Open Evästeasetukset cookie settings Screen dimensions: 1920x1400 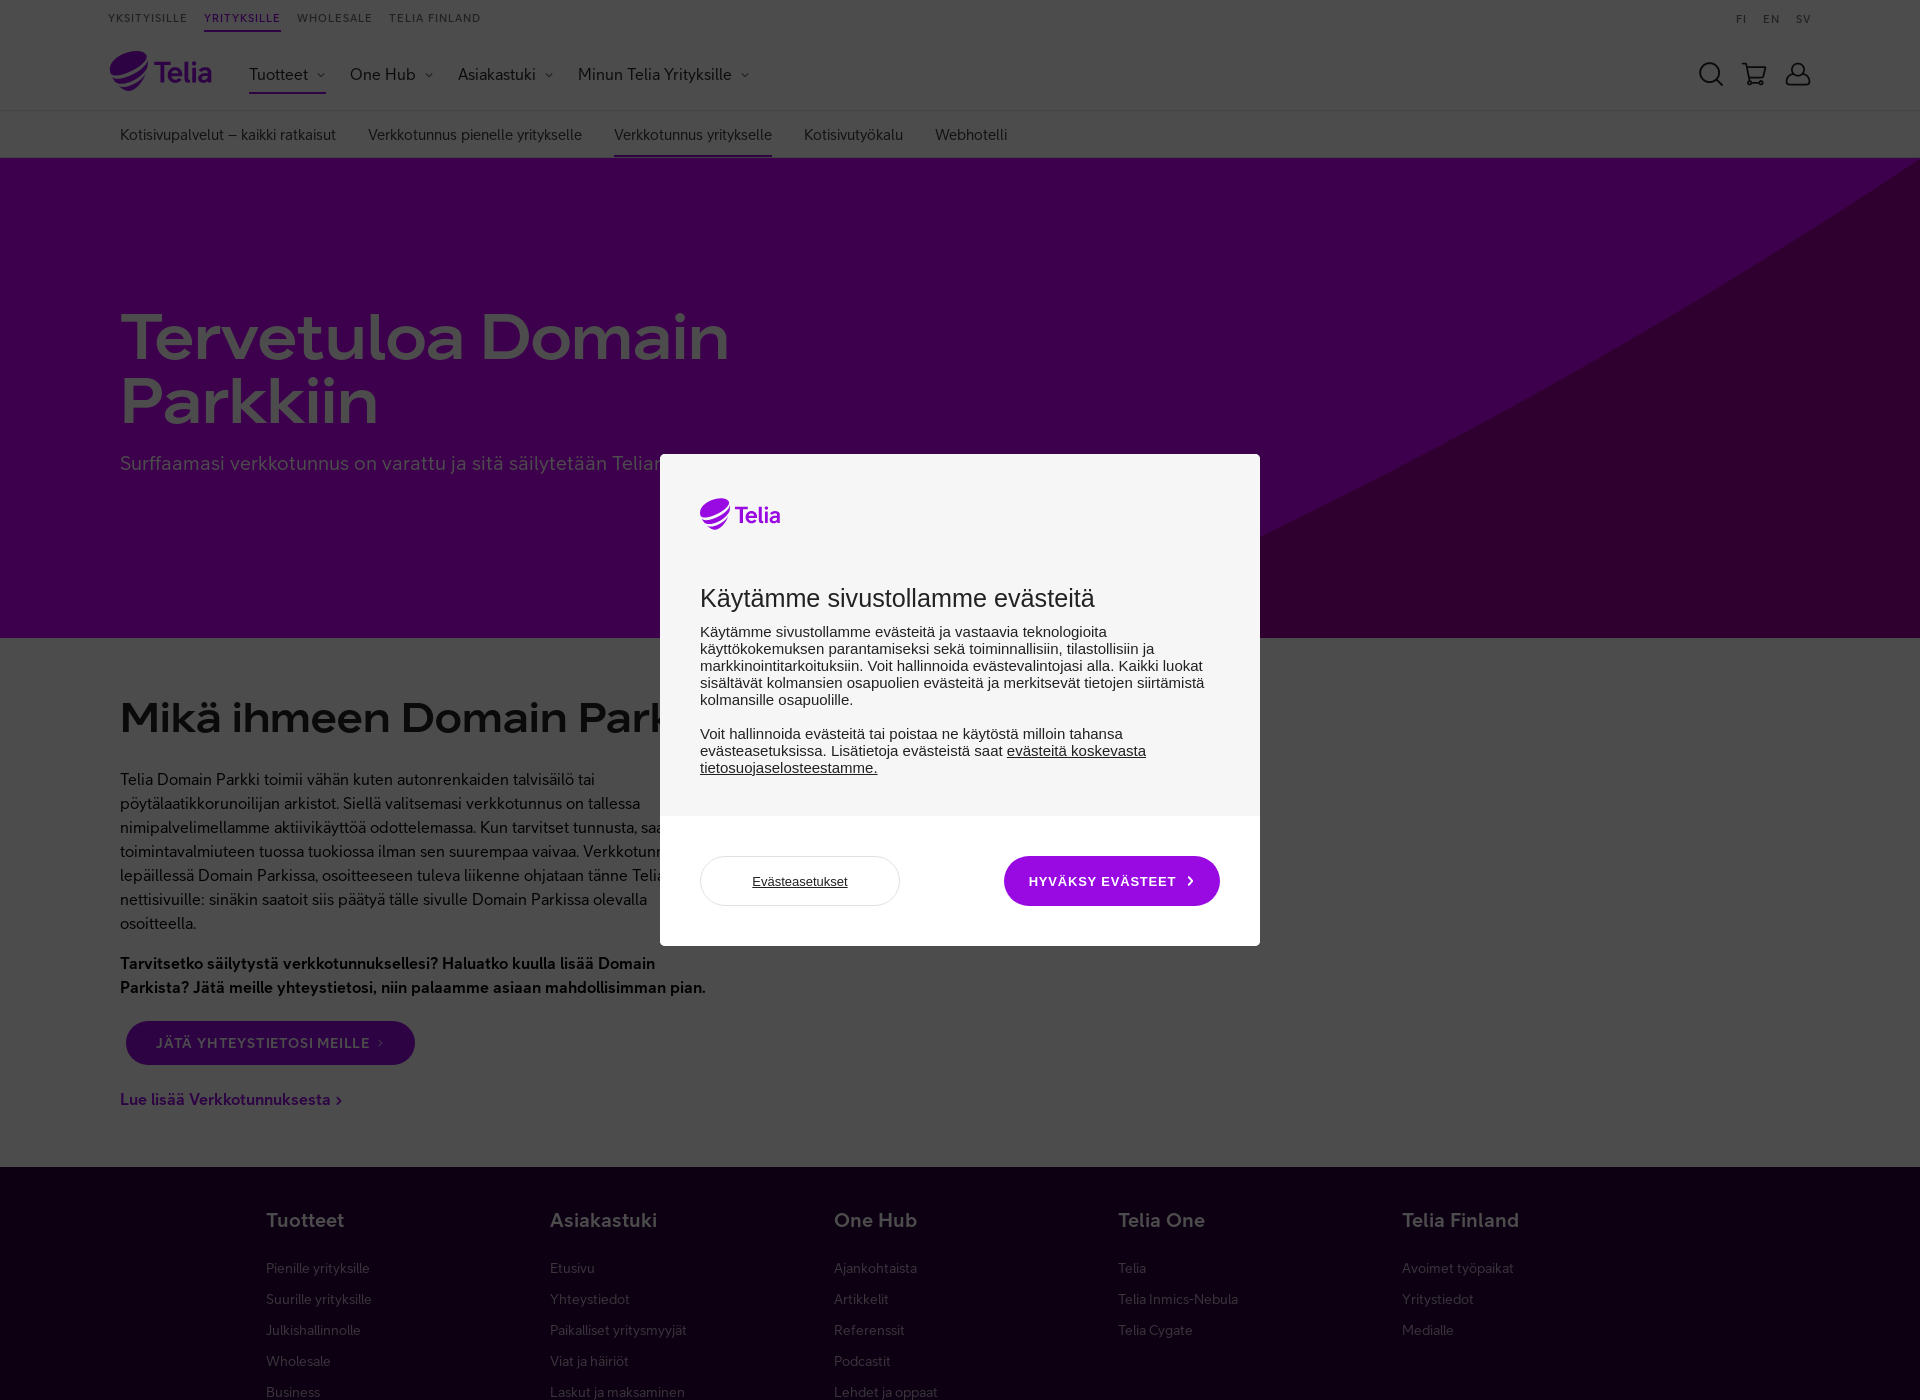(799, 881)
